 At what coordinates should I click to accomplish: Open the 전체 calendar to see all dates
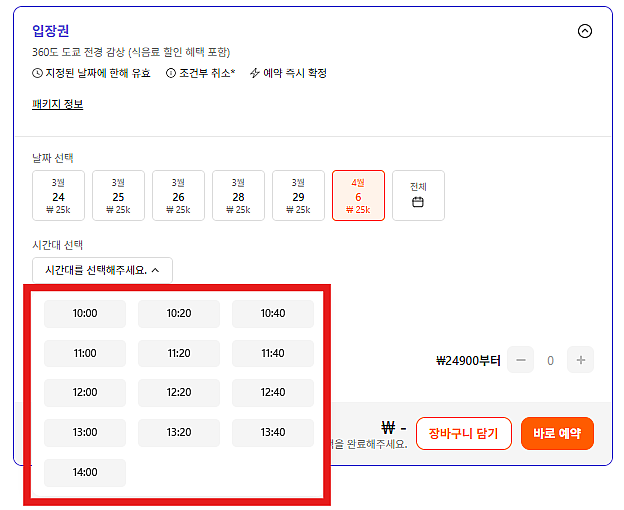(418, 195)
